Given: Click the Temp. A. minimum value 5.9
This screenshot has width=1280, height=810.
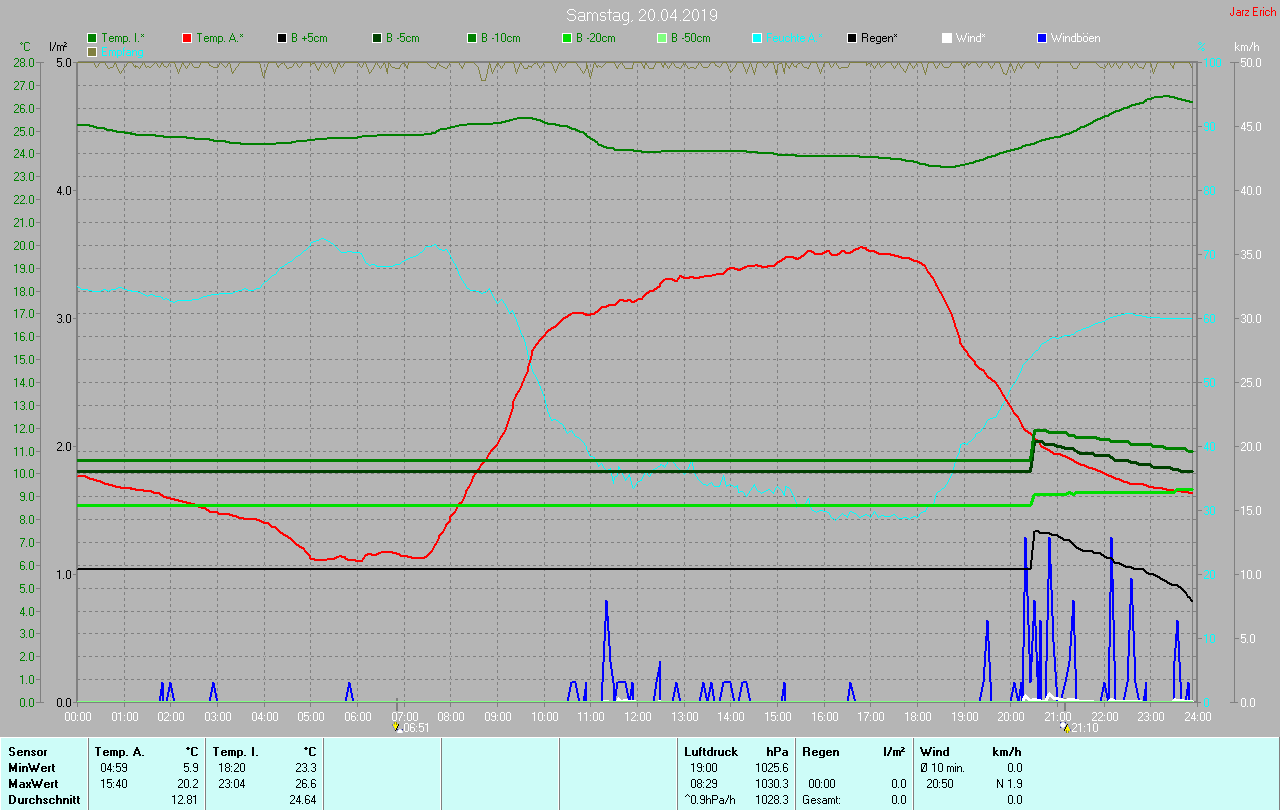Looking at the screenshot, I should 190,768.
